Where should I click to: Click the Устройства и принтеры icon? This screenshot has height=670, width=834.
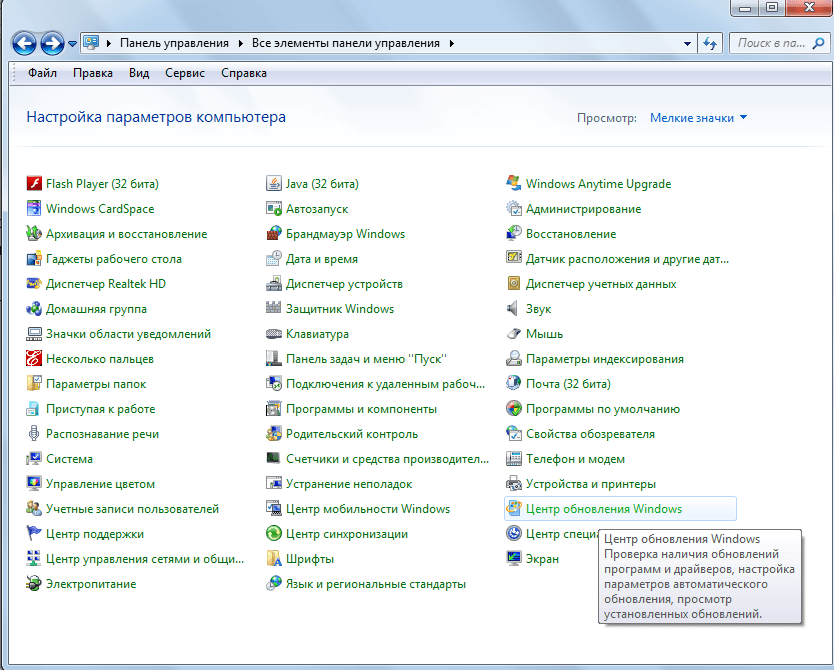[513, 483]
